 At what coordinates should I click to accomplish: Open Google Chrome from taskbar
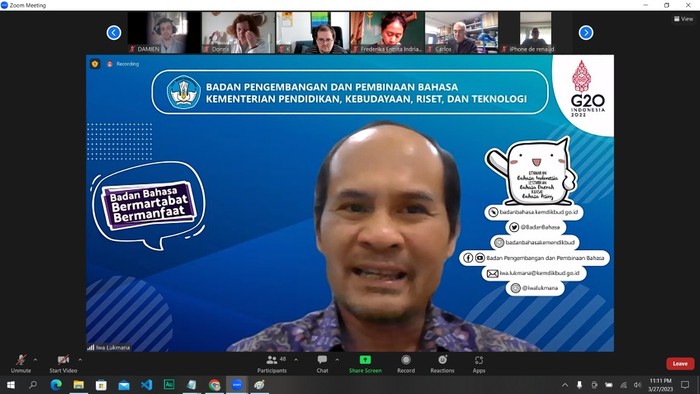tap(214, 385)
